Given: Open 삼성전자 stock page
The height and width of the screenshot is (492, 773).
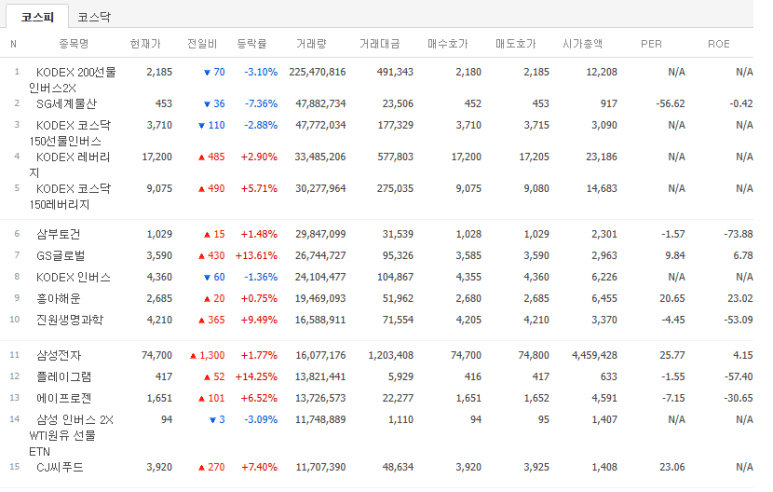Looking at the screenshot, I should [58, 355].
